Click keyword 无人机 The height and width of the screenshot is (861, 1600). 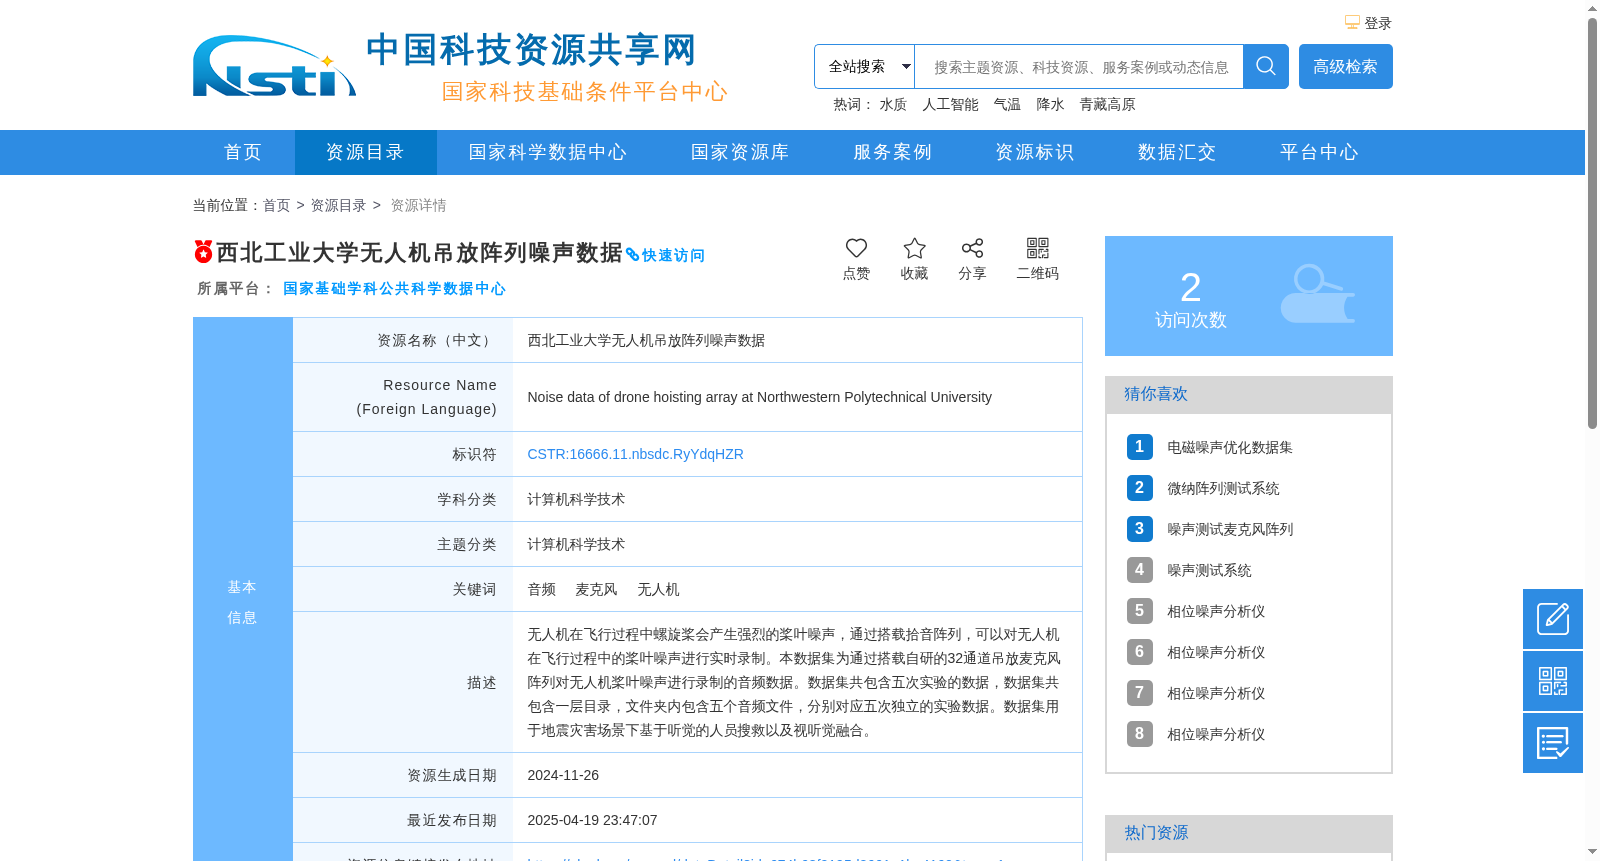(658, 589)
